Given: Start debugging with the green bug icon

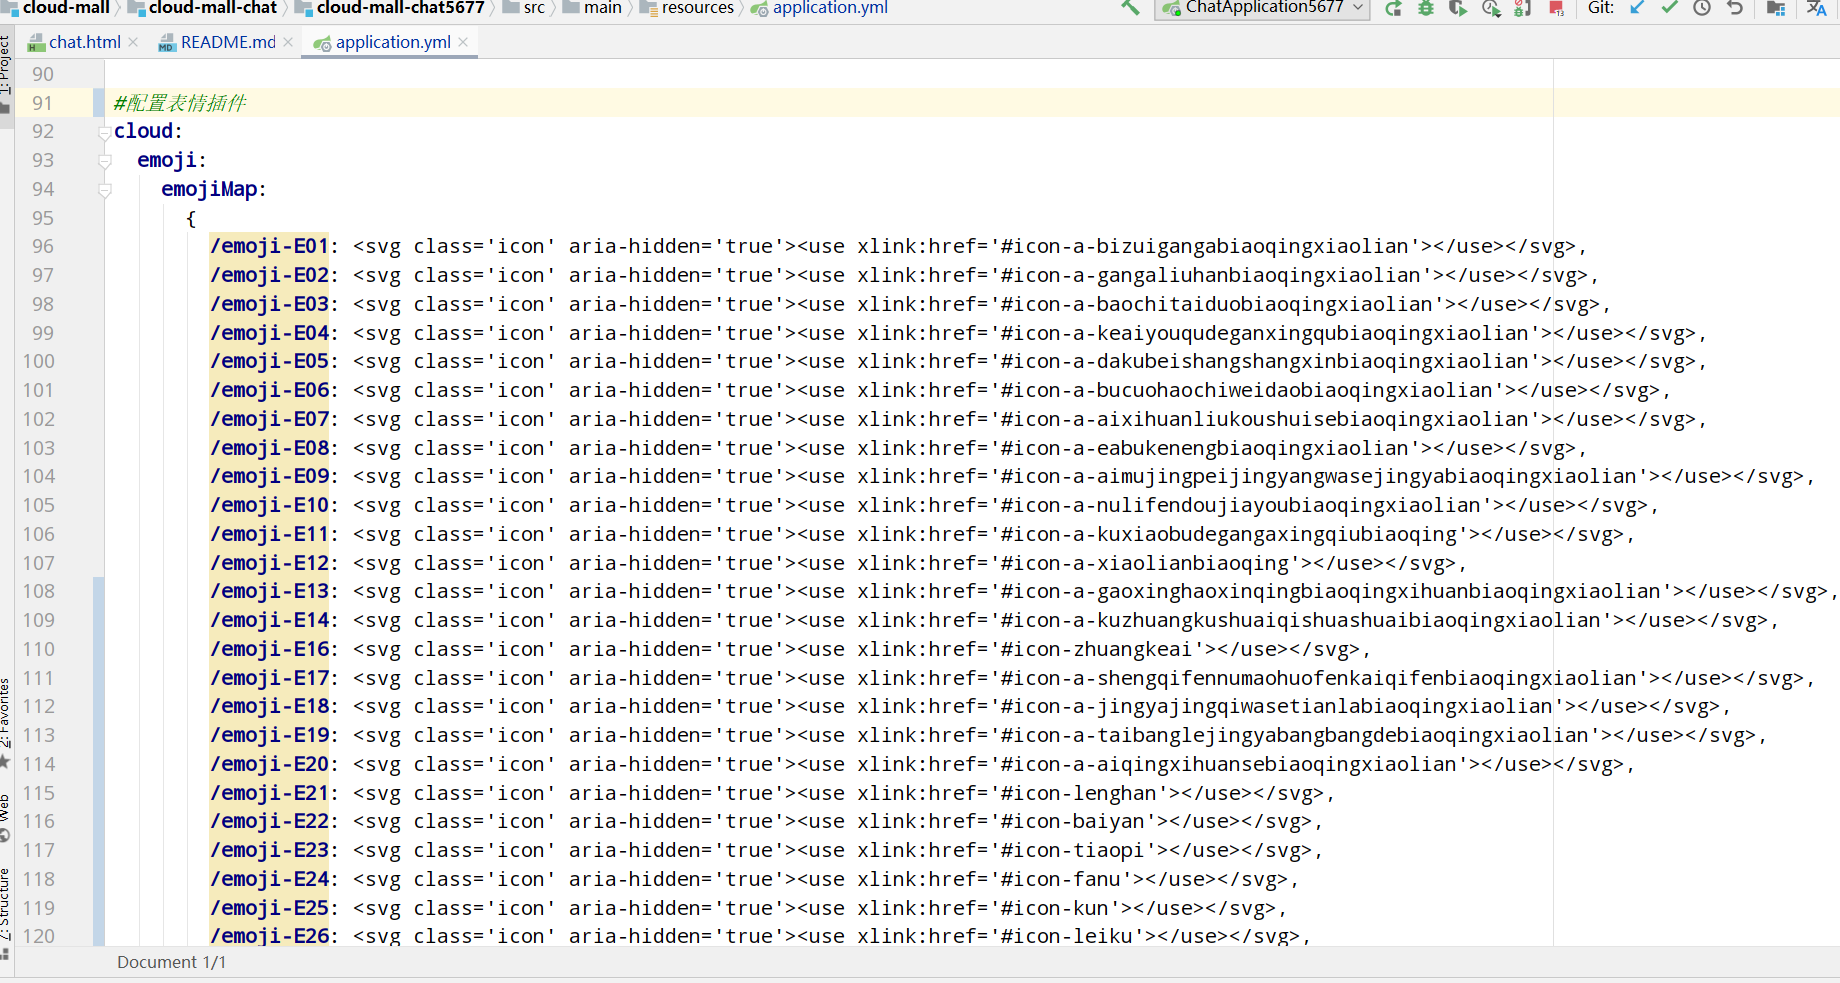Looking at the screenshot, I should (x=1426, y=8).
